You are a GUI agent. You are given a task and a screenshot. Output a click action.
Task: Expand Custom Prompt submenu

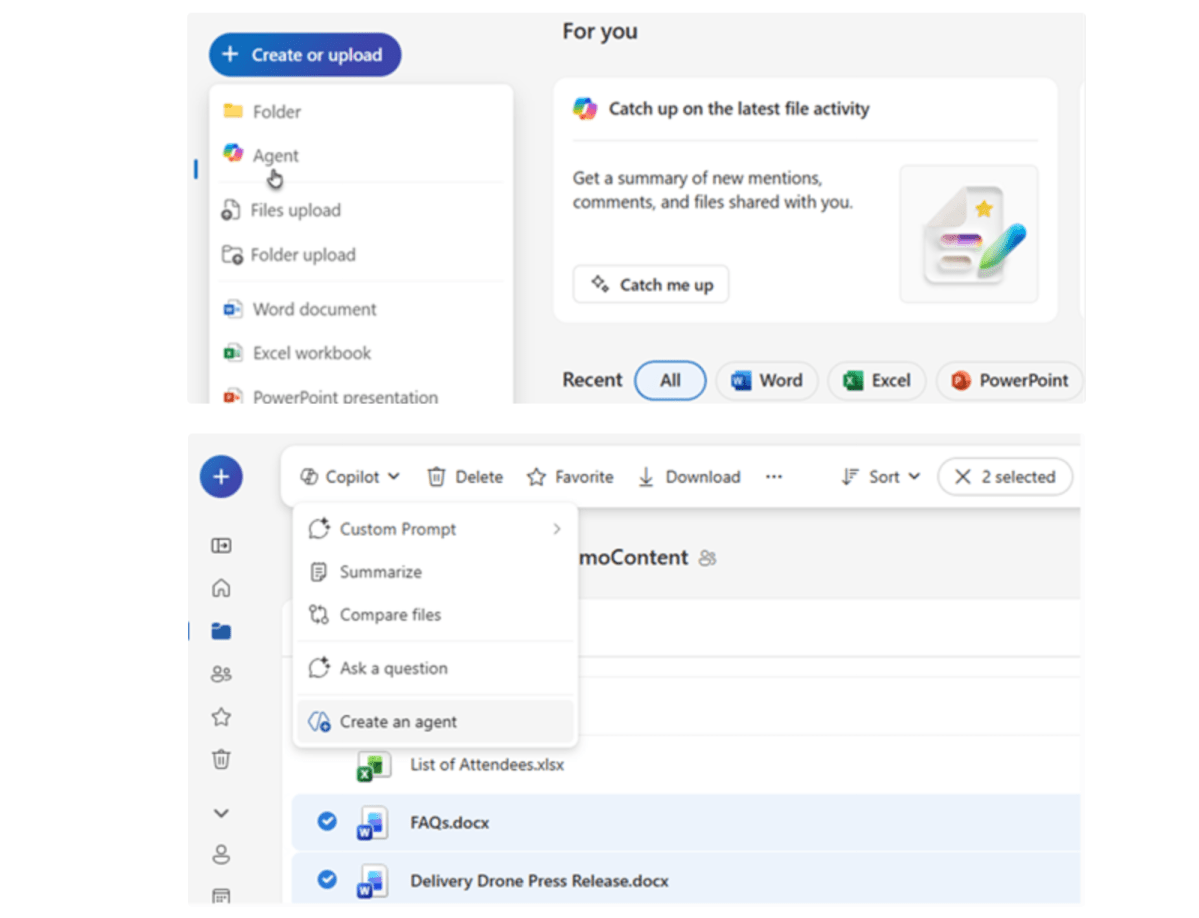point(435,529)
